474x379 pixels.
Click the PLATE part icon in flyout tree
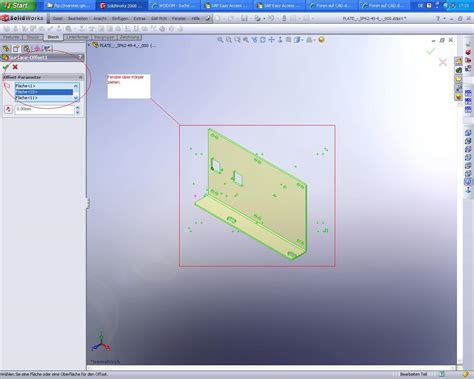pos(95,45)
